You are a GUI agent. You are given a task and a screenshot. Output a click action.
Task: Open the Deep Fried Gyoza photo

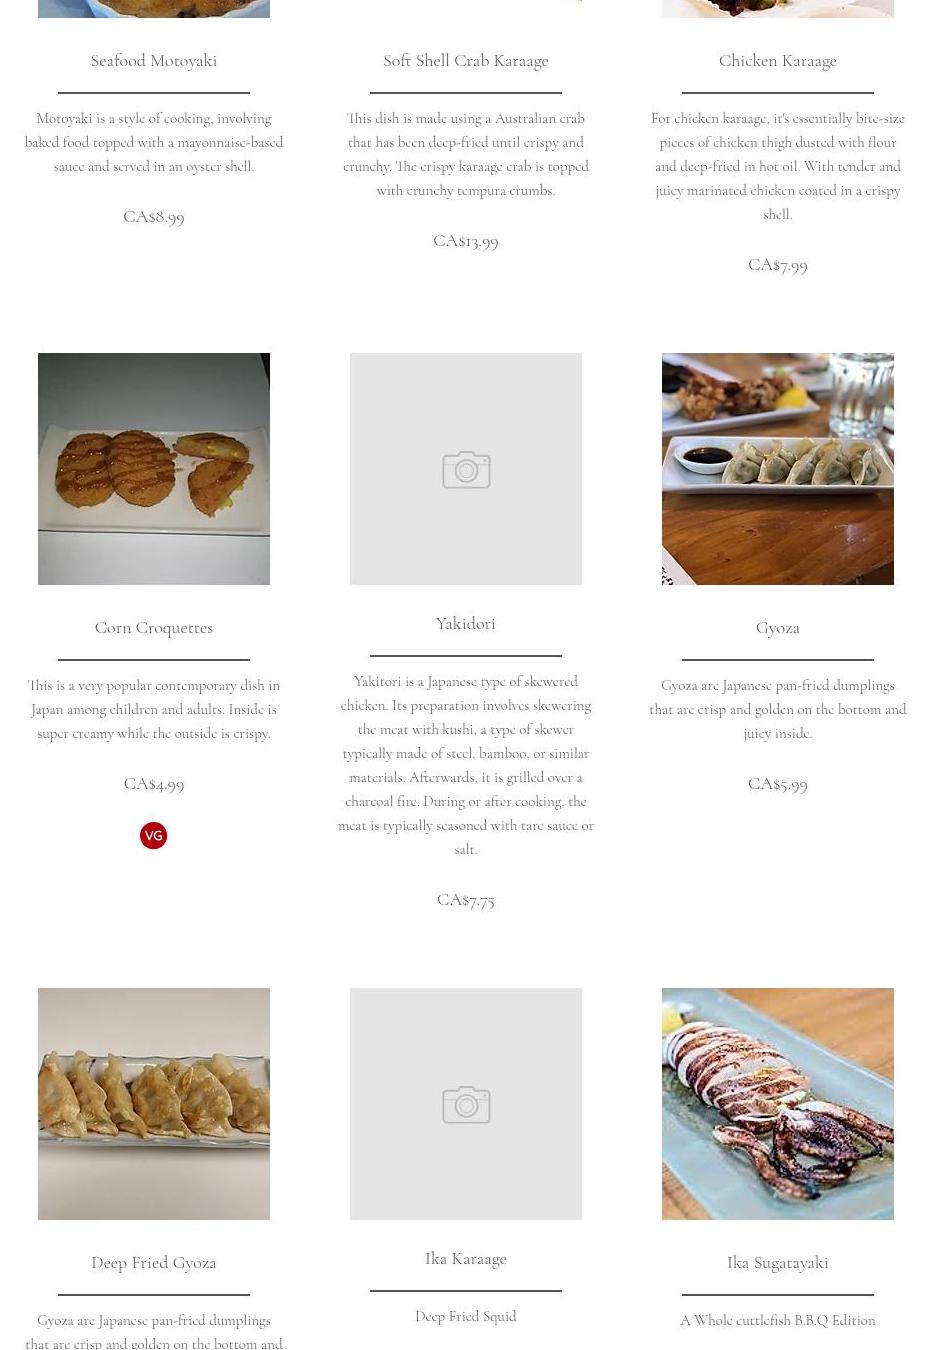tap(154, 1104)
